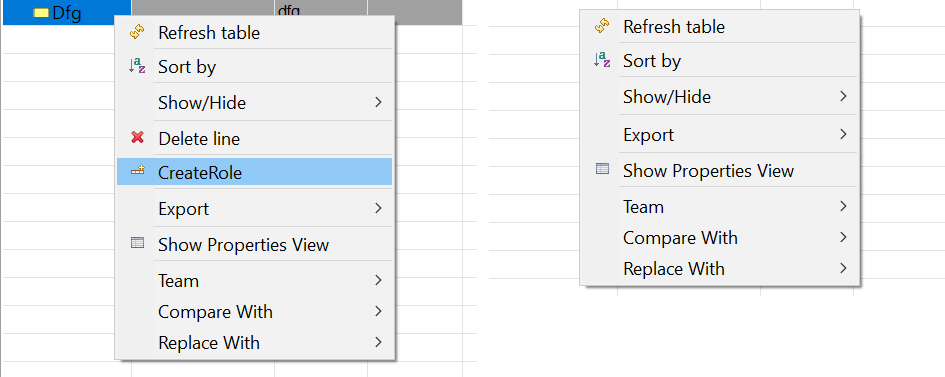Expand the Show/Hide submenu arrow in the left menu

pos(378,102)
